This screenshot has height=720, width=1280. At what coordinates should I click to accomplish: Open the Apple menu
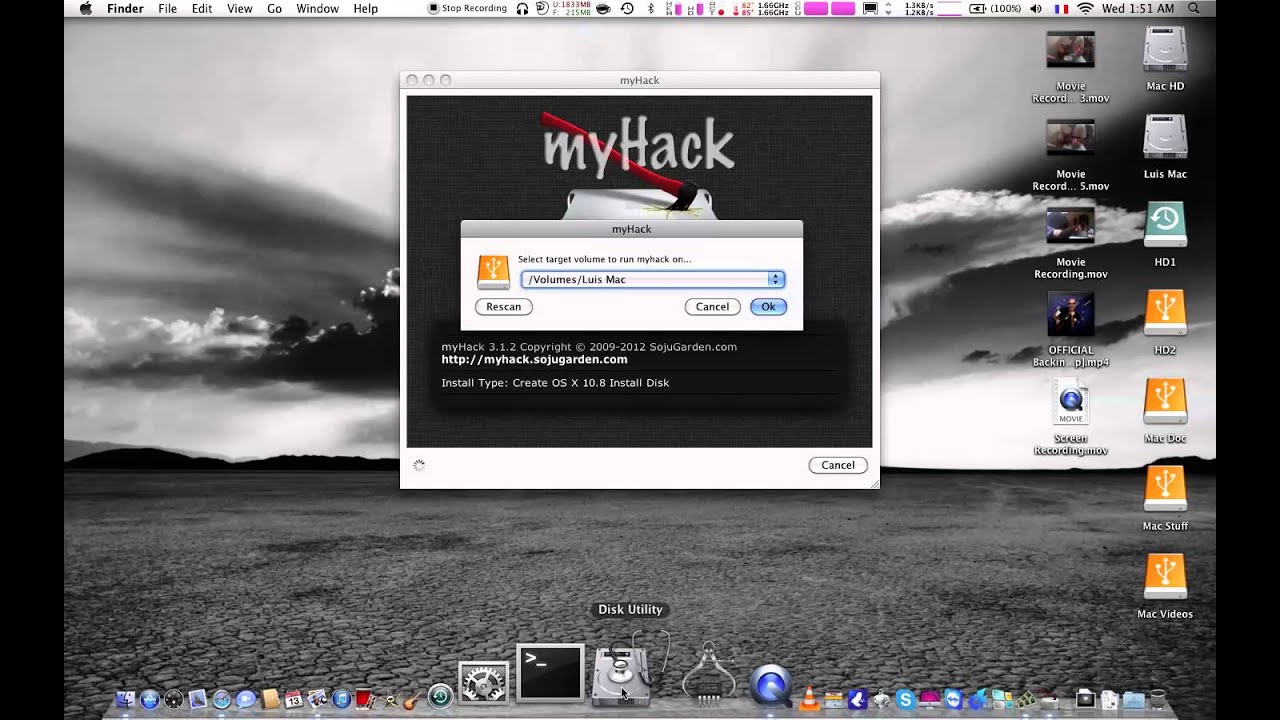[85, 8]
